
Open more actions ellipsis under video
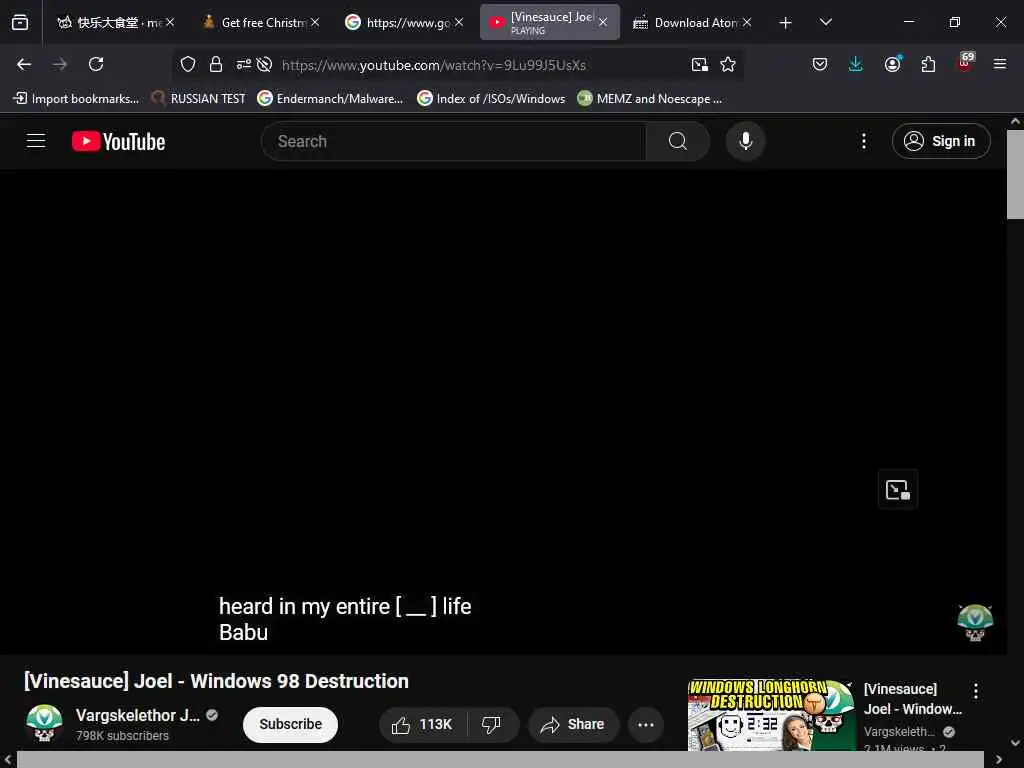(x=646, y=724)
